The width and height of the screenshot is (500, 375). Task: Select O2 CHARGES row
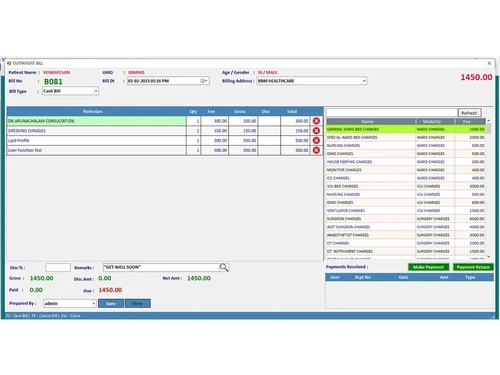click(x=406, y=178)
